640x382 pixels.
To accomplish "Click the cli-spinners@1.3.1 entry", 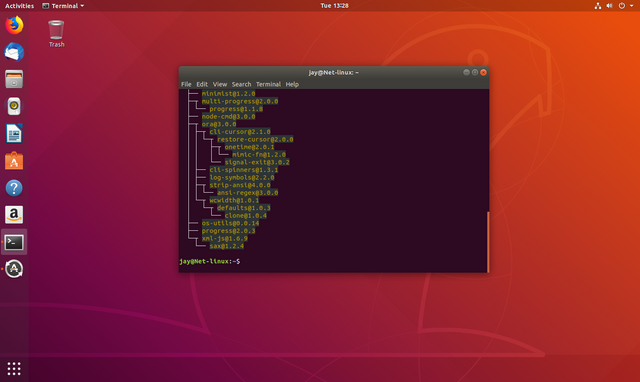I will coord(244,170).
